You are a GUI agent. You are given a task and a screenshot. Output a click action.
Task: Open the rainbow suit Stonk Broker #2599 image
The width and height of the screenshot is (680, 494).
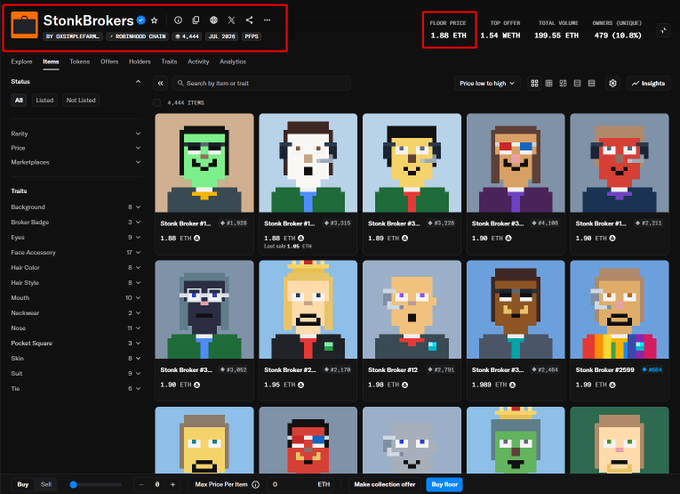(x=619, y=310)
